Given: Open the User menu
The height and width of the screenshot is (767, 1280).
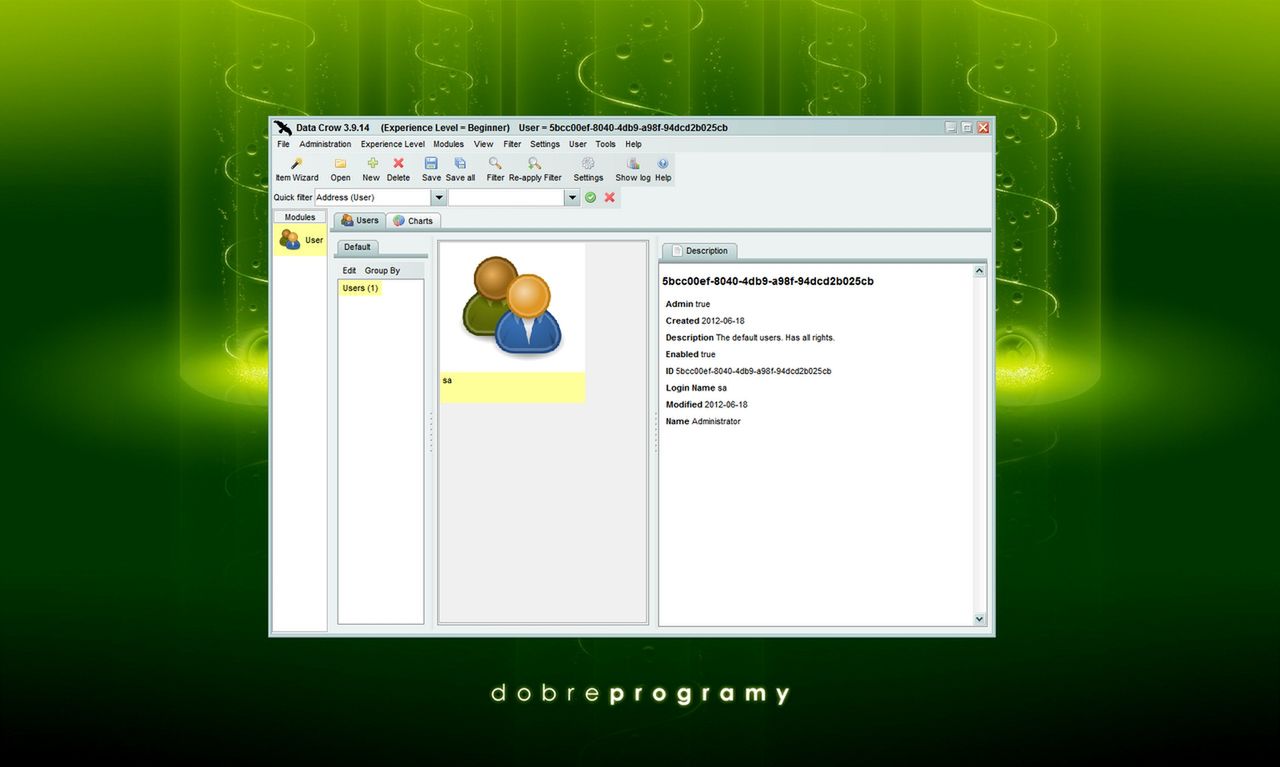Looking at the screenshot, I should click(578, 144).
